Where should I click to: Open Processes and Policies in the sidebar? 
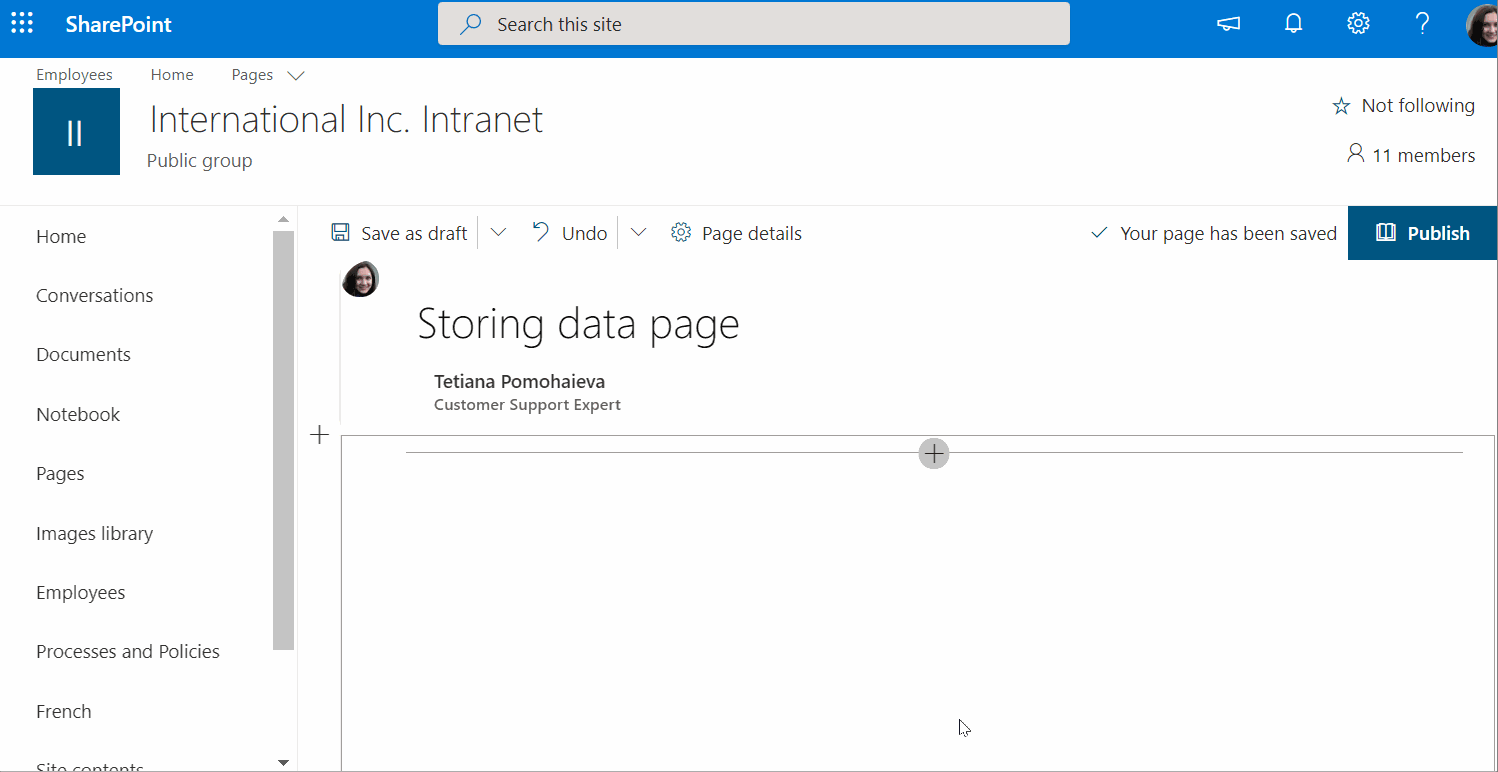(127, 651)
